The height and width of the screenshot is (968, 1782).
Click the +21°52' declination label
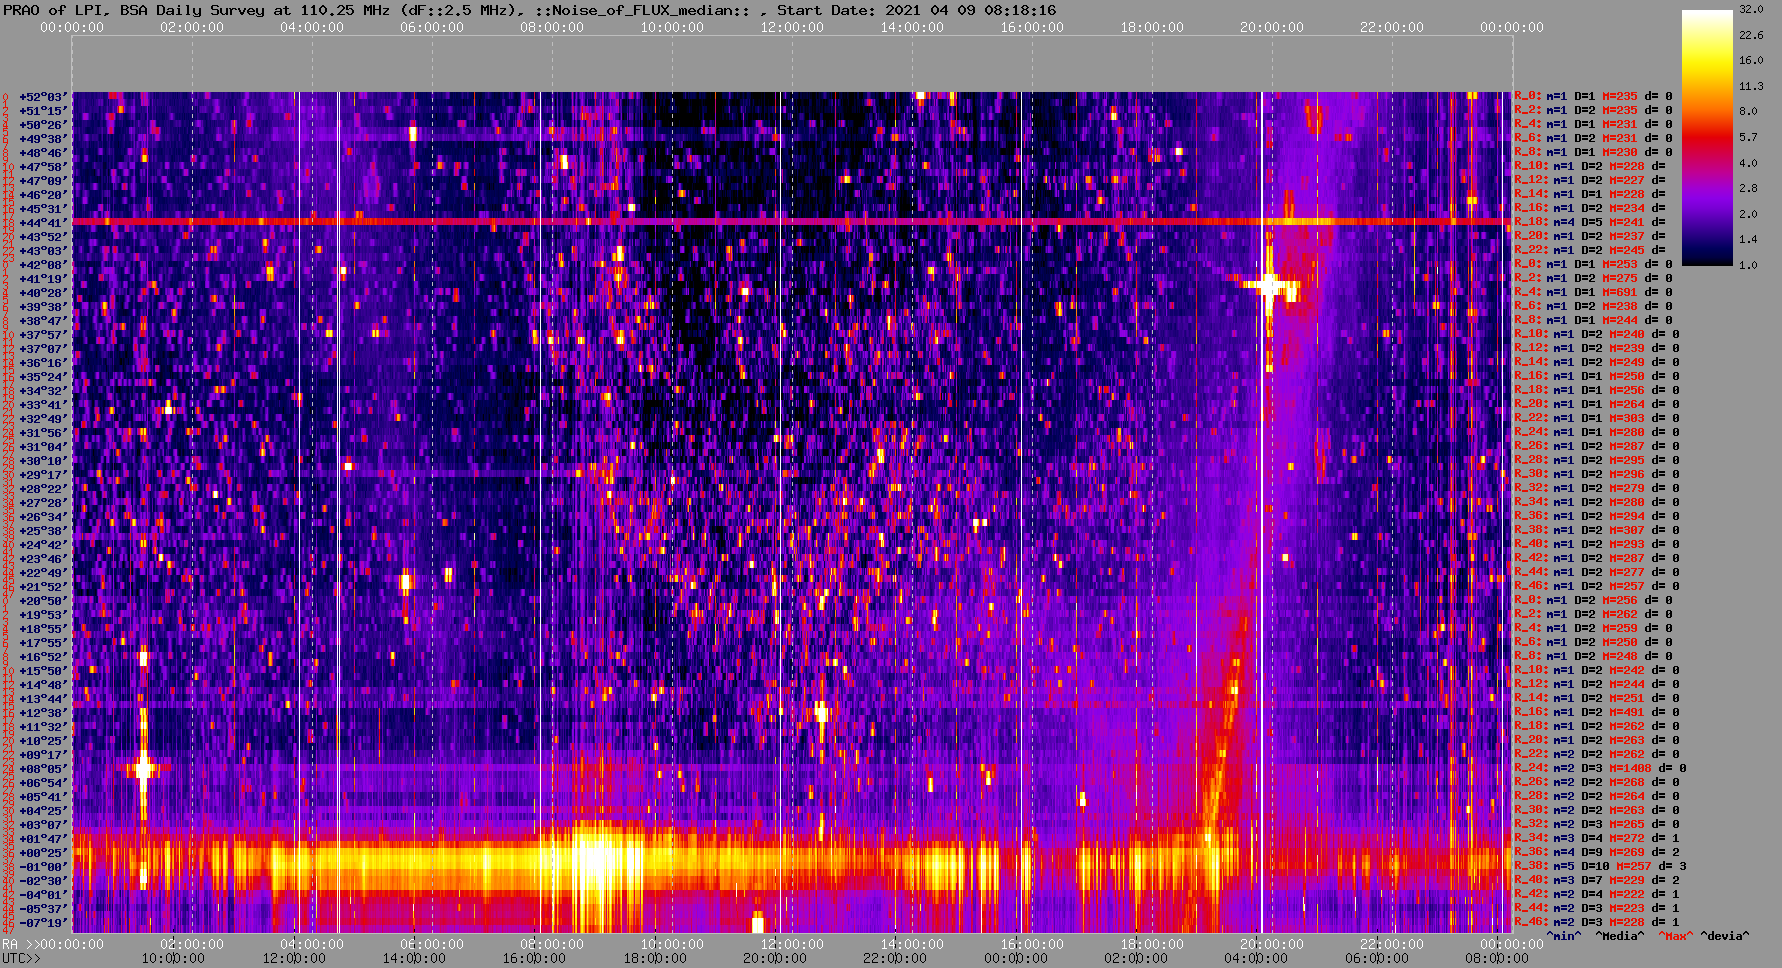tap(44, 587)
